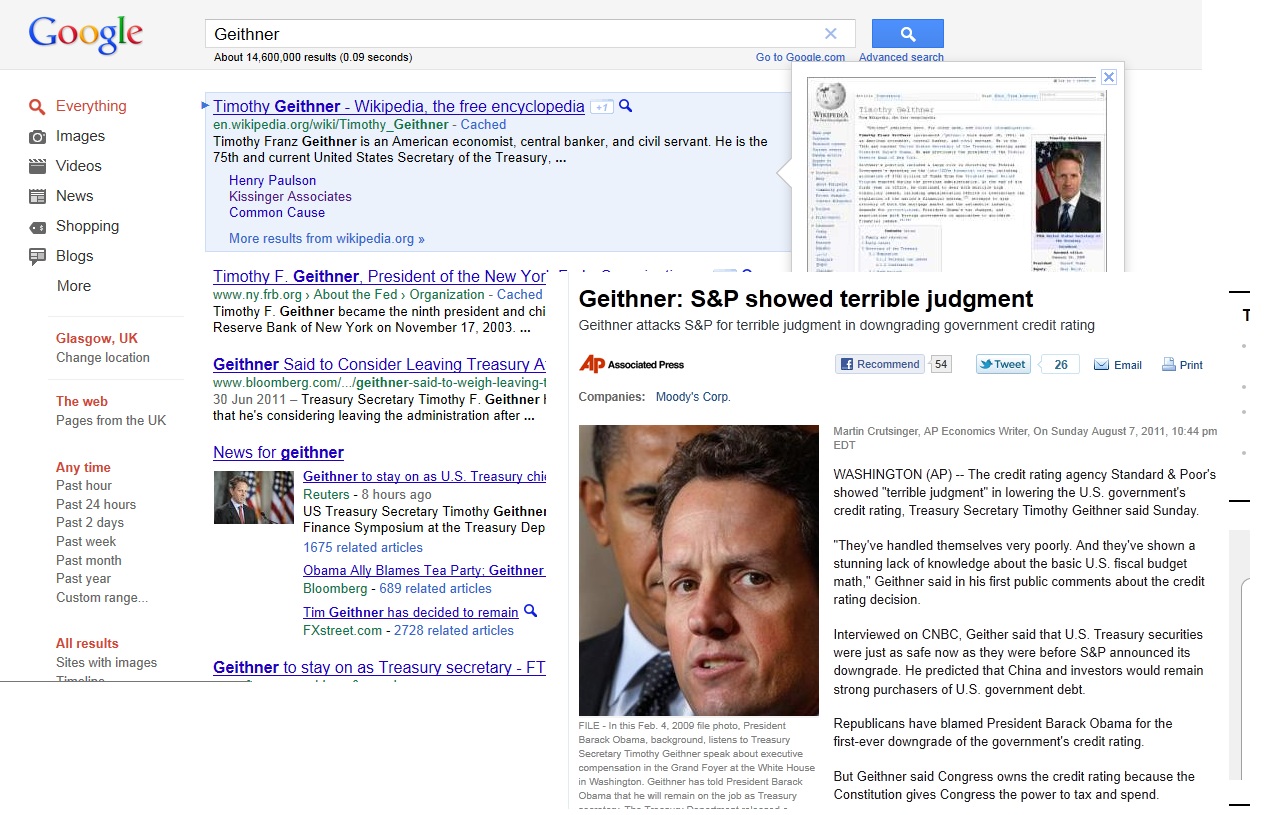The width and height of the screenshot is (1284, 815).
Task: Filter results by Past 2 days
Action: click(90, 523)
